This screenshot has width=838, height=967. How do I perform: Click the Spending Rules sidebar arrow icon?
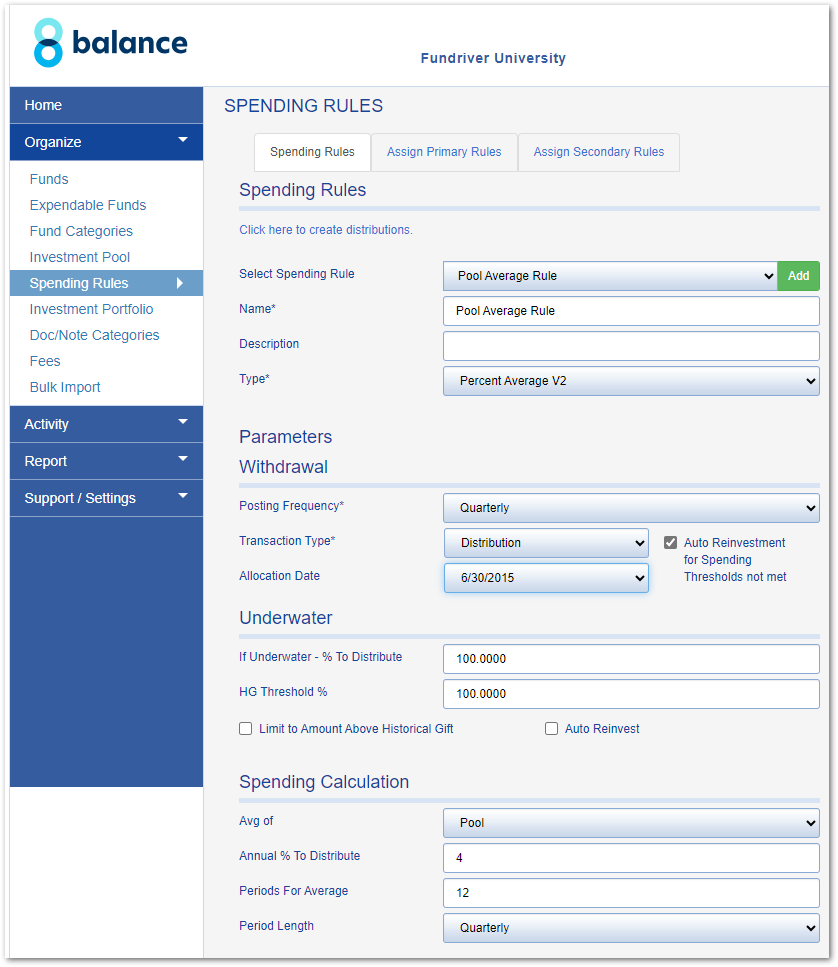[180, 283]
